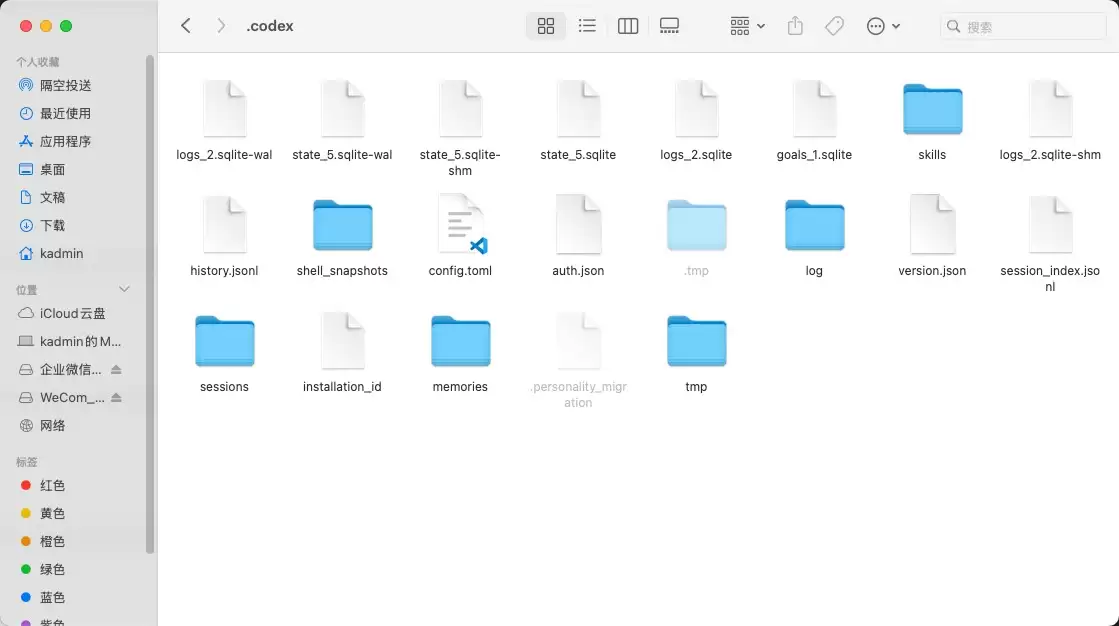
Task: Select the log folder
Action: click(814, 236)
